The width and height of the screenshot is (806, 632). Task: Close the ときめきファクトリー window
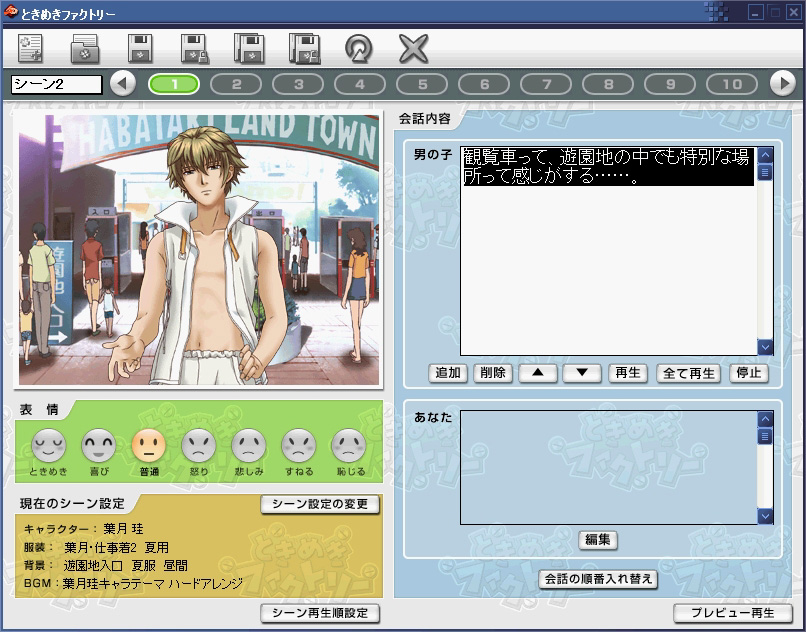[x=794, y=13]
